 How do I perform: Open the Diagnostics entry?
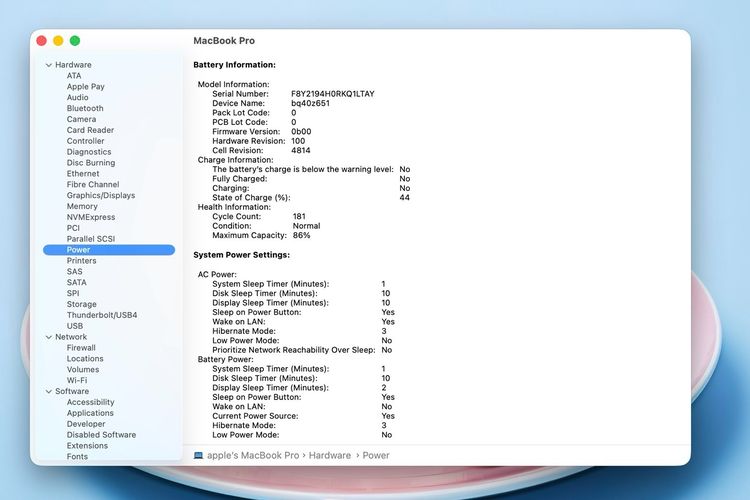89,152
